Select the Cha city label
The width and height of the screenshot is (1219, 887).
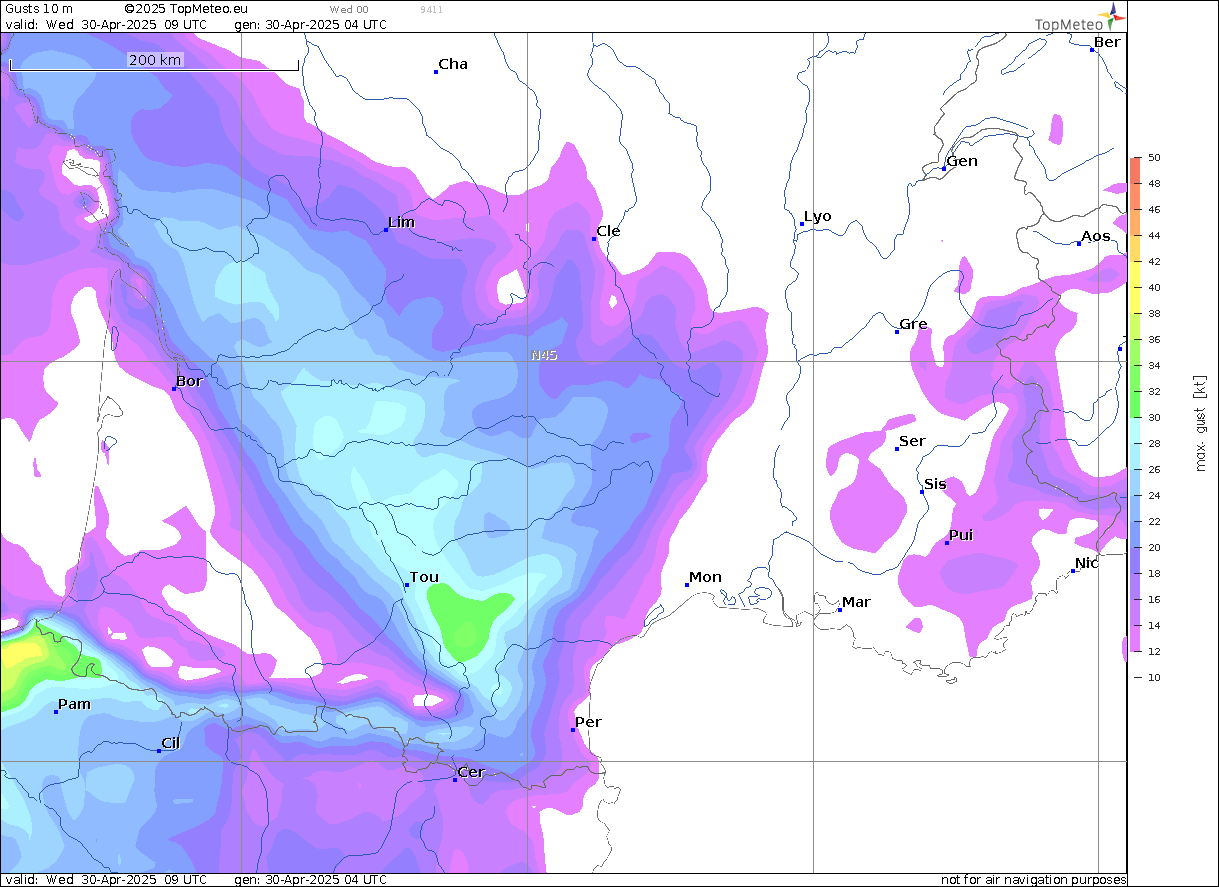tap(453, 64)
